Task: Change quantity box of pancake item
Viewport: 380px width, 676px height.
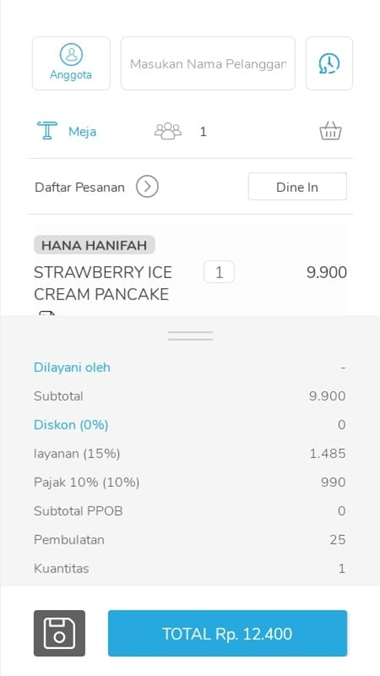Action: [219, 272]
